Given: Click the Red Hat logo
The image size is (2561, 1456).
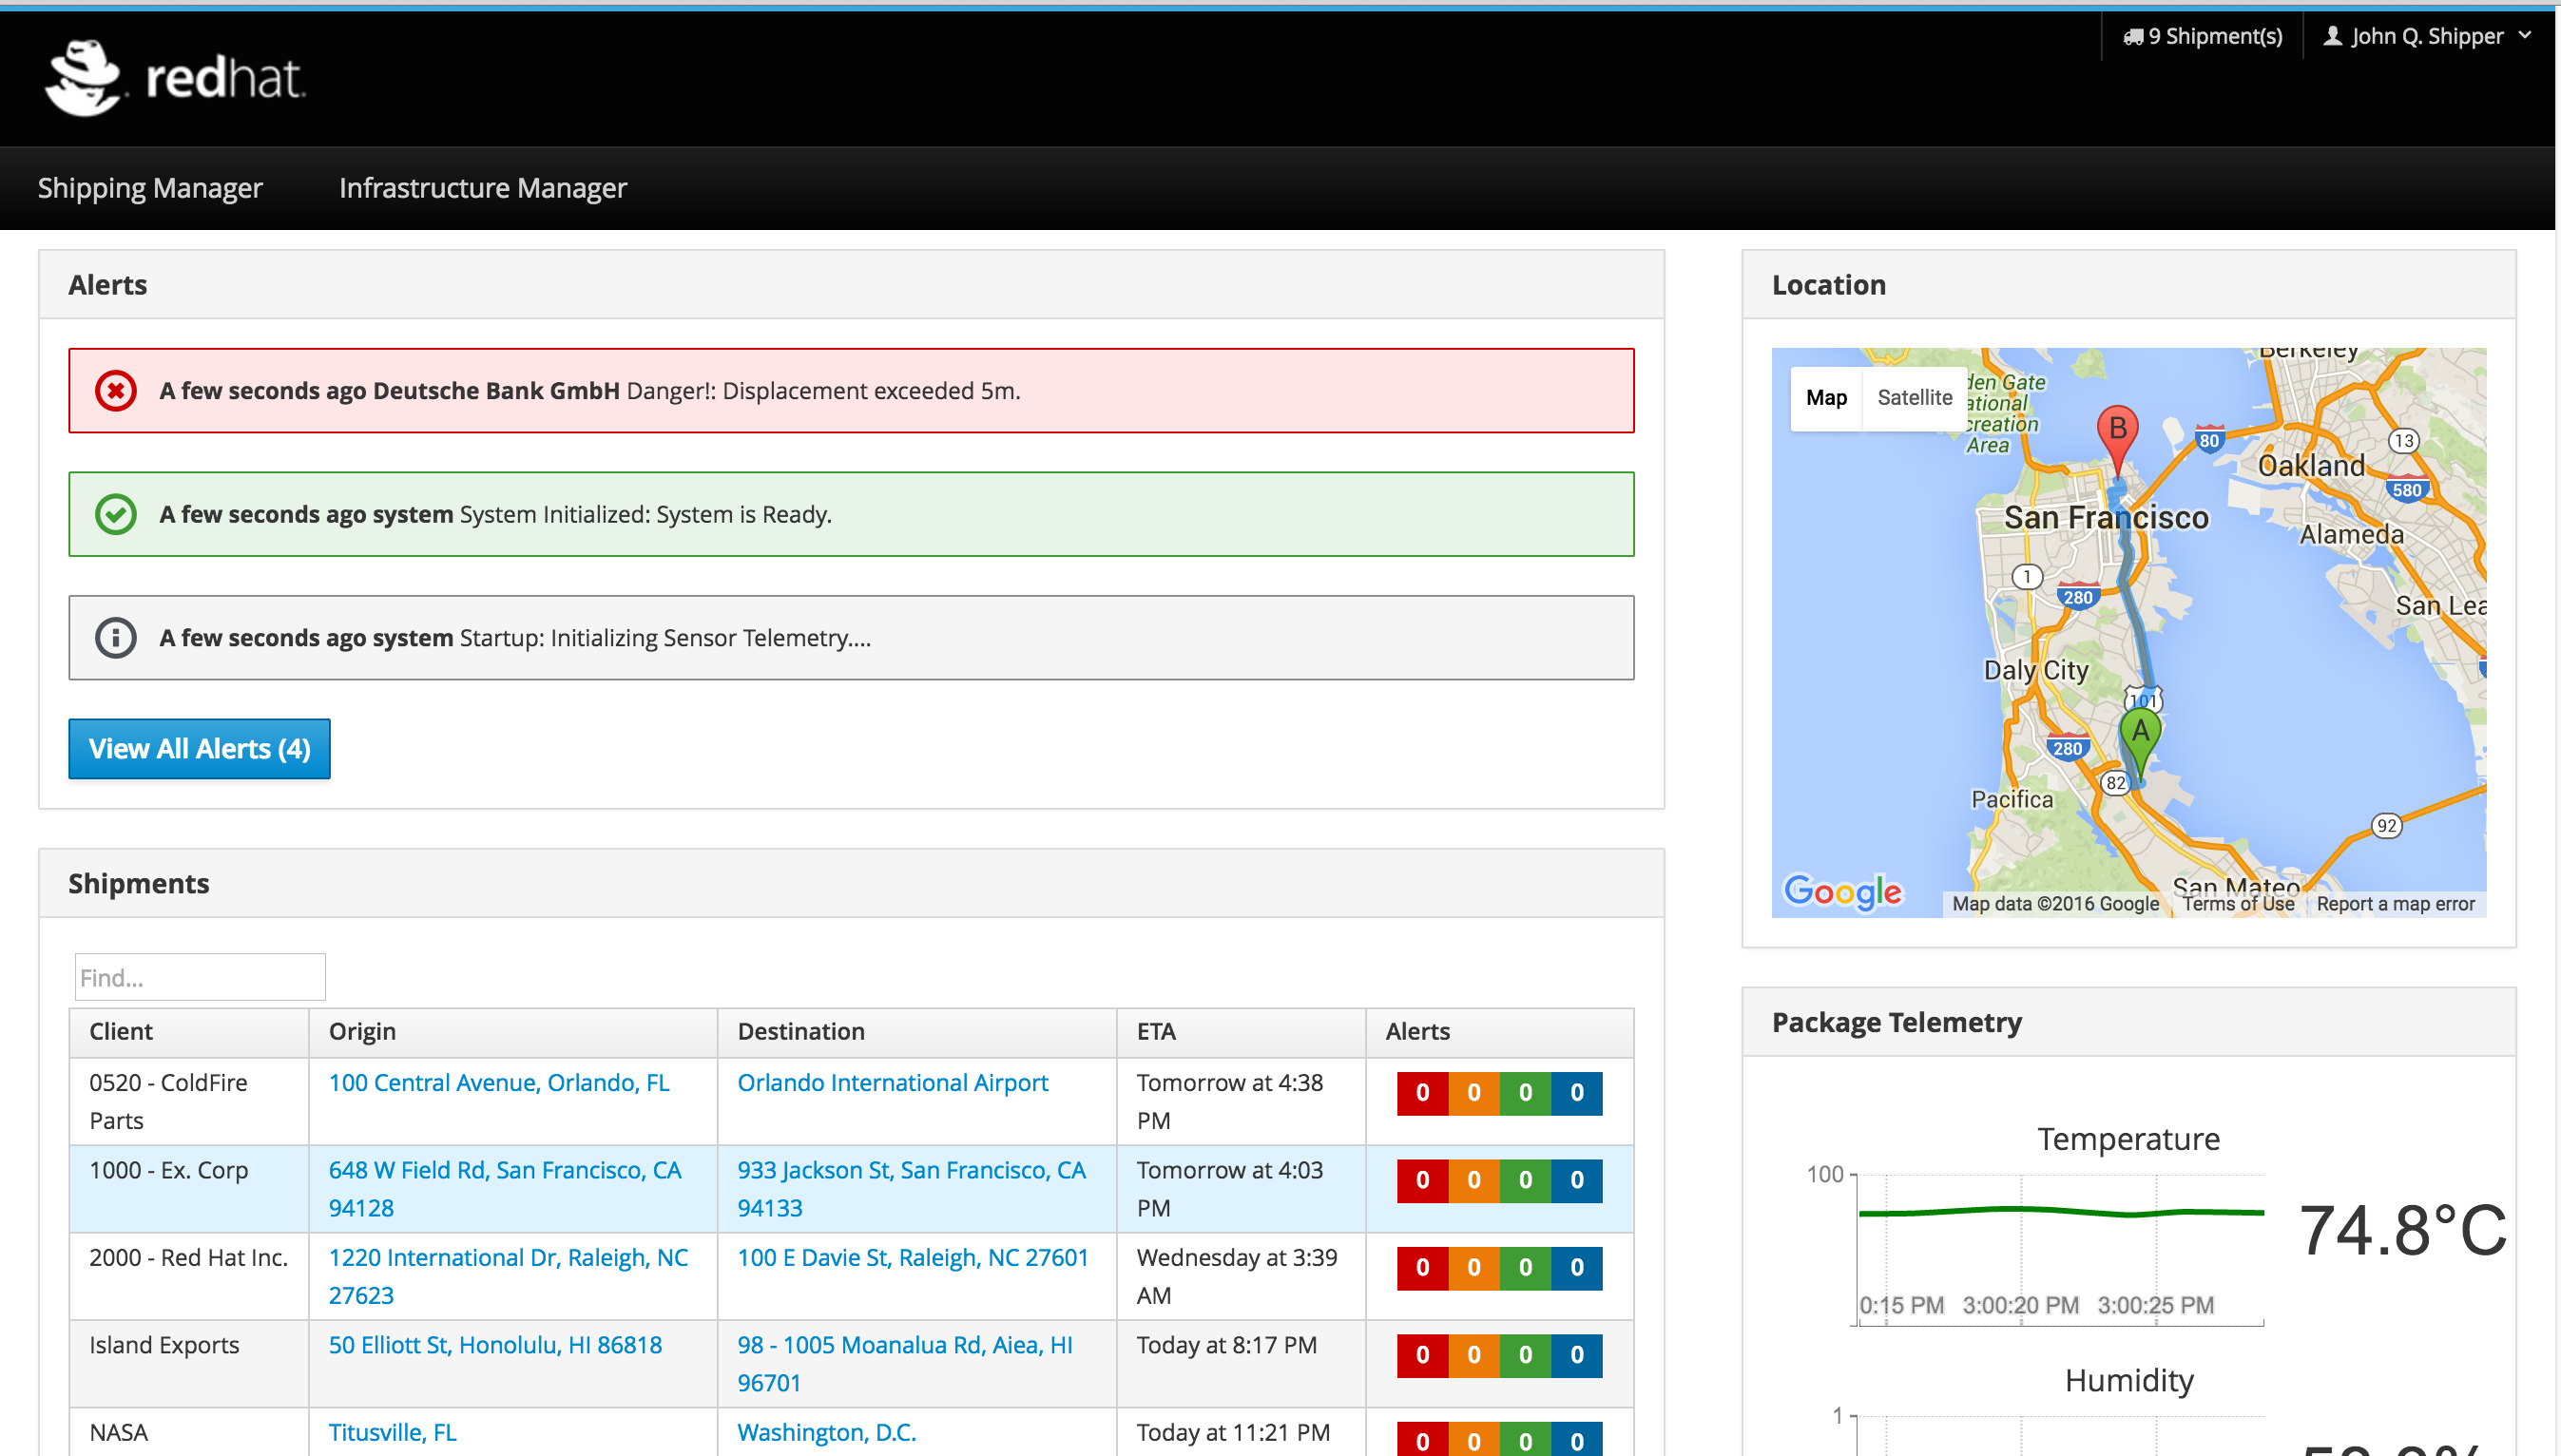Looking at the screenshot, I should (x=175, y=78).
